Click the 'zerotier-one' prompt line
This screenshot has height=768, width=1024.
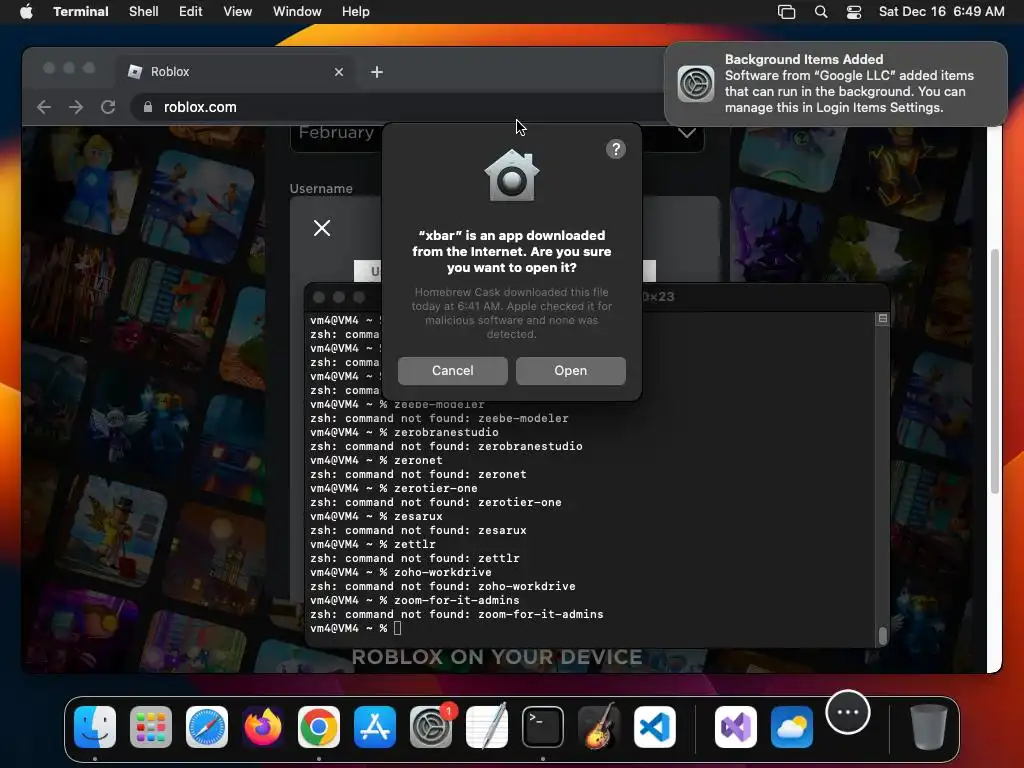point(394,488)
